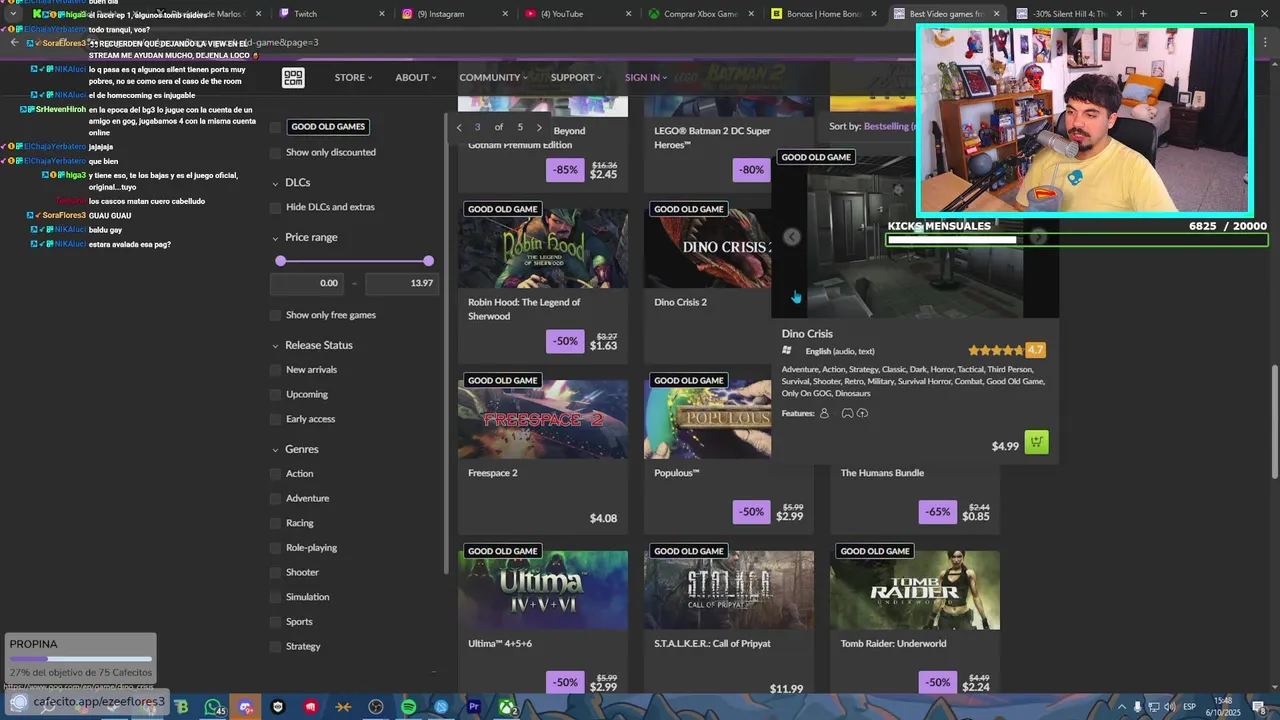Switch to Comprar Xbox Game browser tab
1280x720 pixels.
[x=700, y=14]
